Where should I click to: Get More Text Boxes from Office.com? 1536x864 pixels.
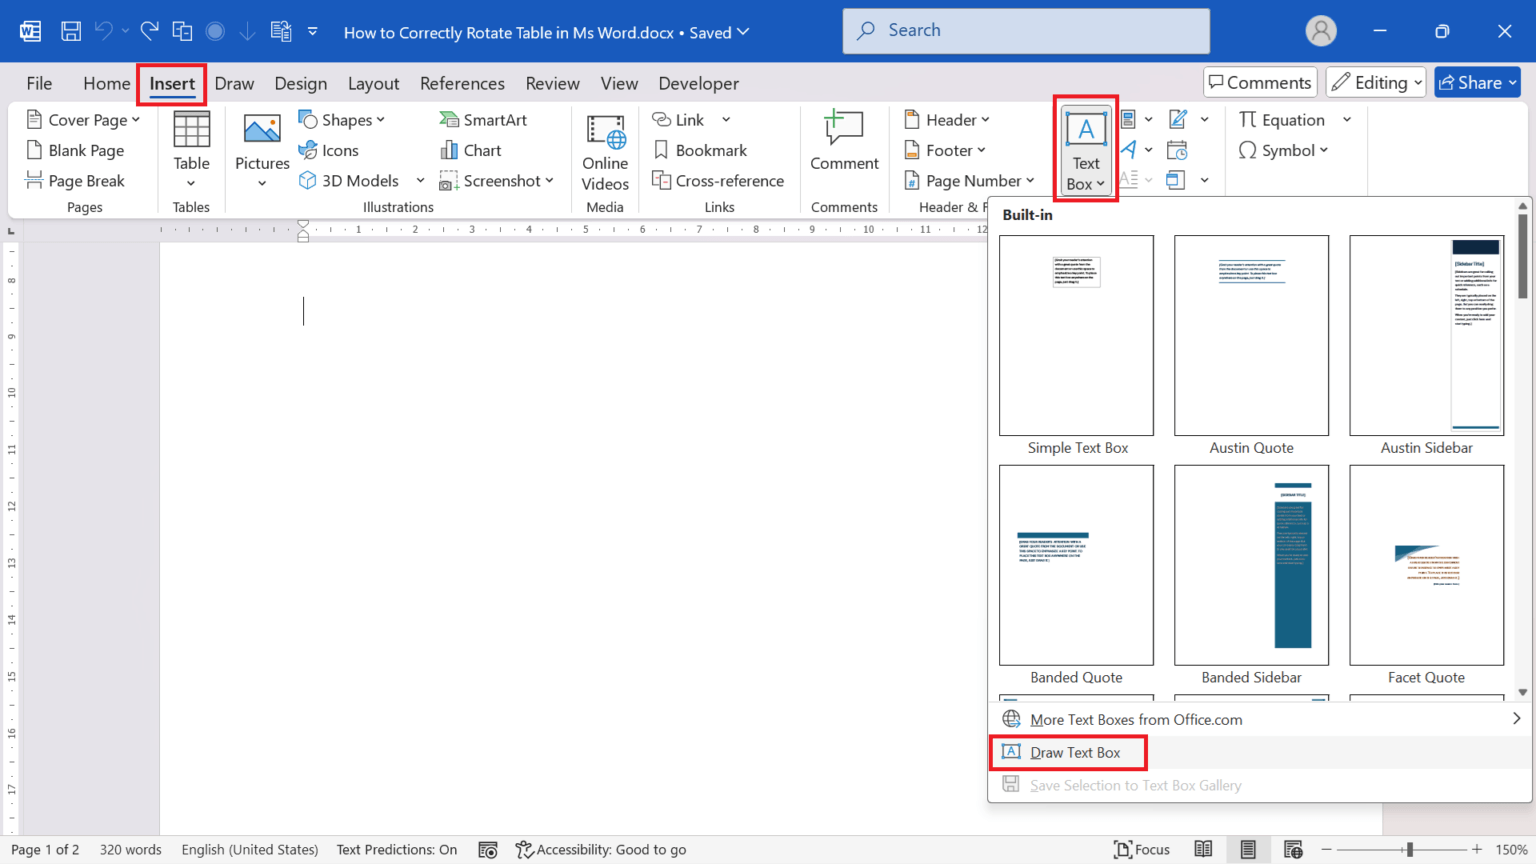1135,719
